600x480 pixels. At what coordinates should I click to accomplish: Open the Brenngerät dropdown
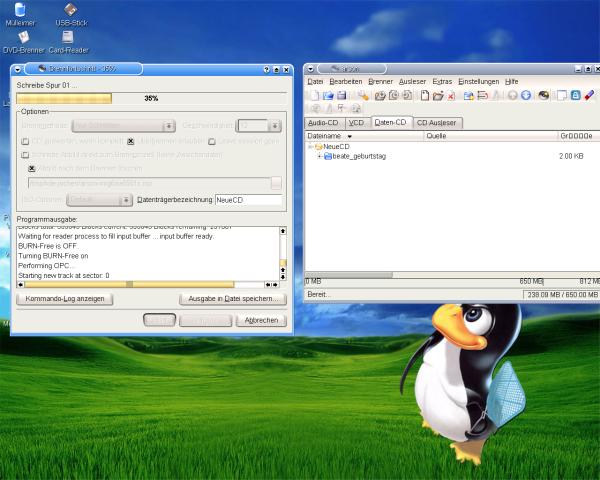(126, 126)
